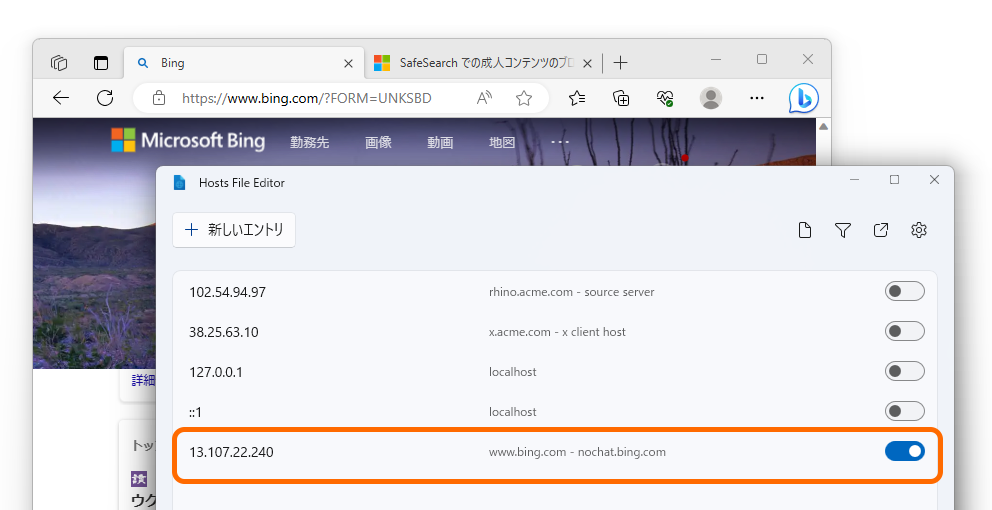Image resolution: width=992 pixels, height=510 pixels.
Task: Switch to the SafeSearch tab
Action: 484,63
